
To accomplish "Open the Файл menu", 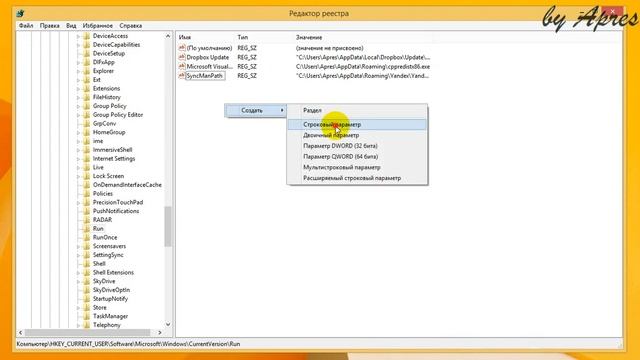I will (x=26, y=25).
